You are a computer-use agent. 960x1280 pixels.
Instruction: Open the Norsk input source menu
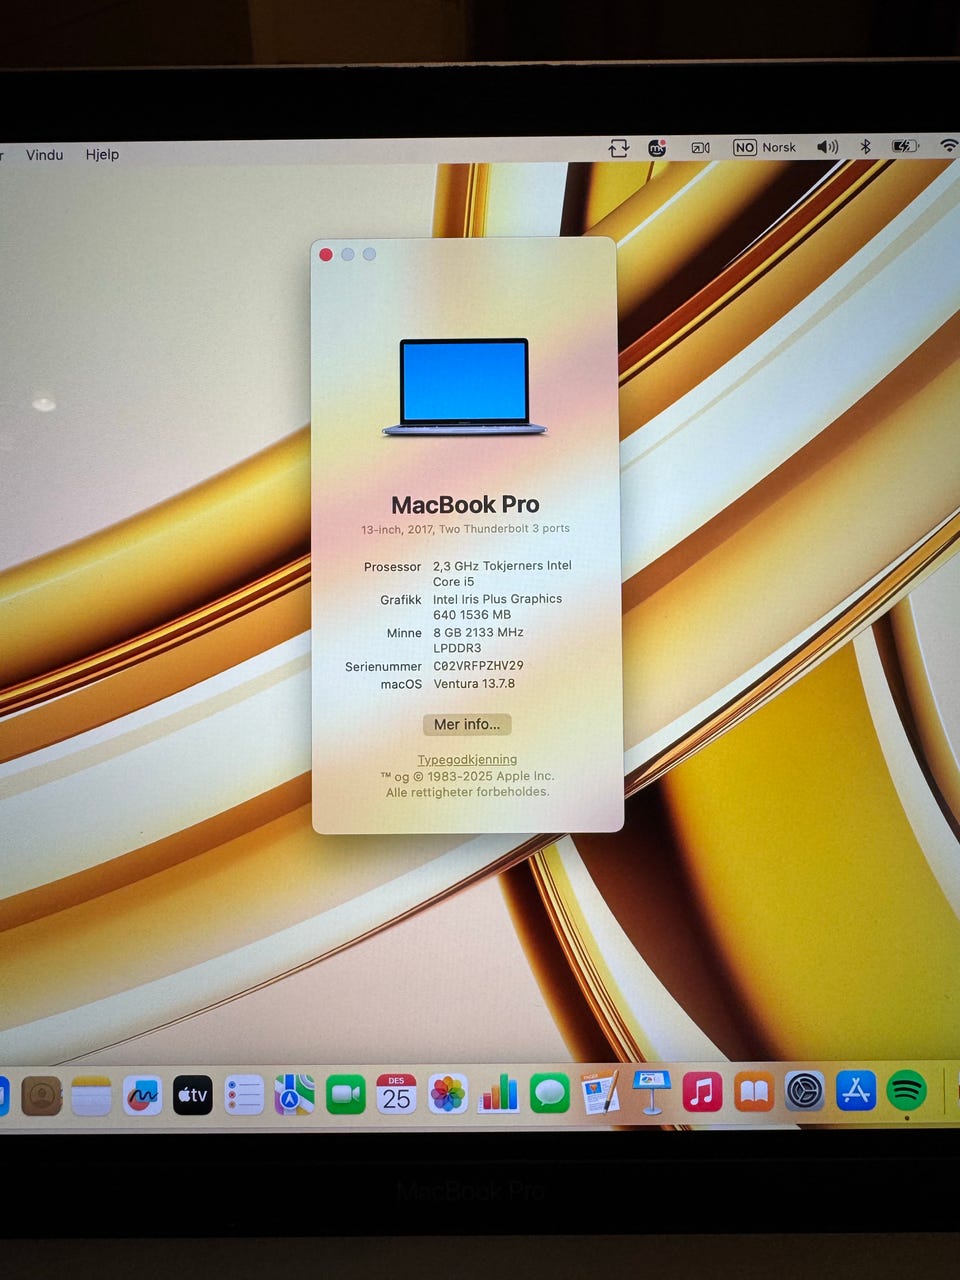(765, 147)
